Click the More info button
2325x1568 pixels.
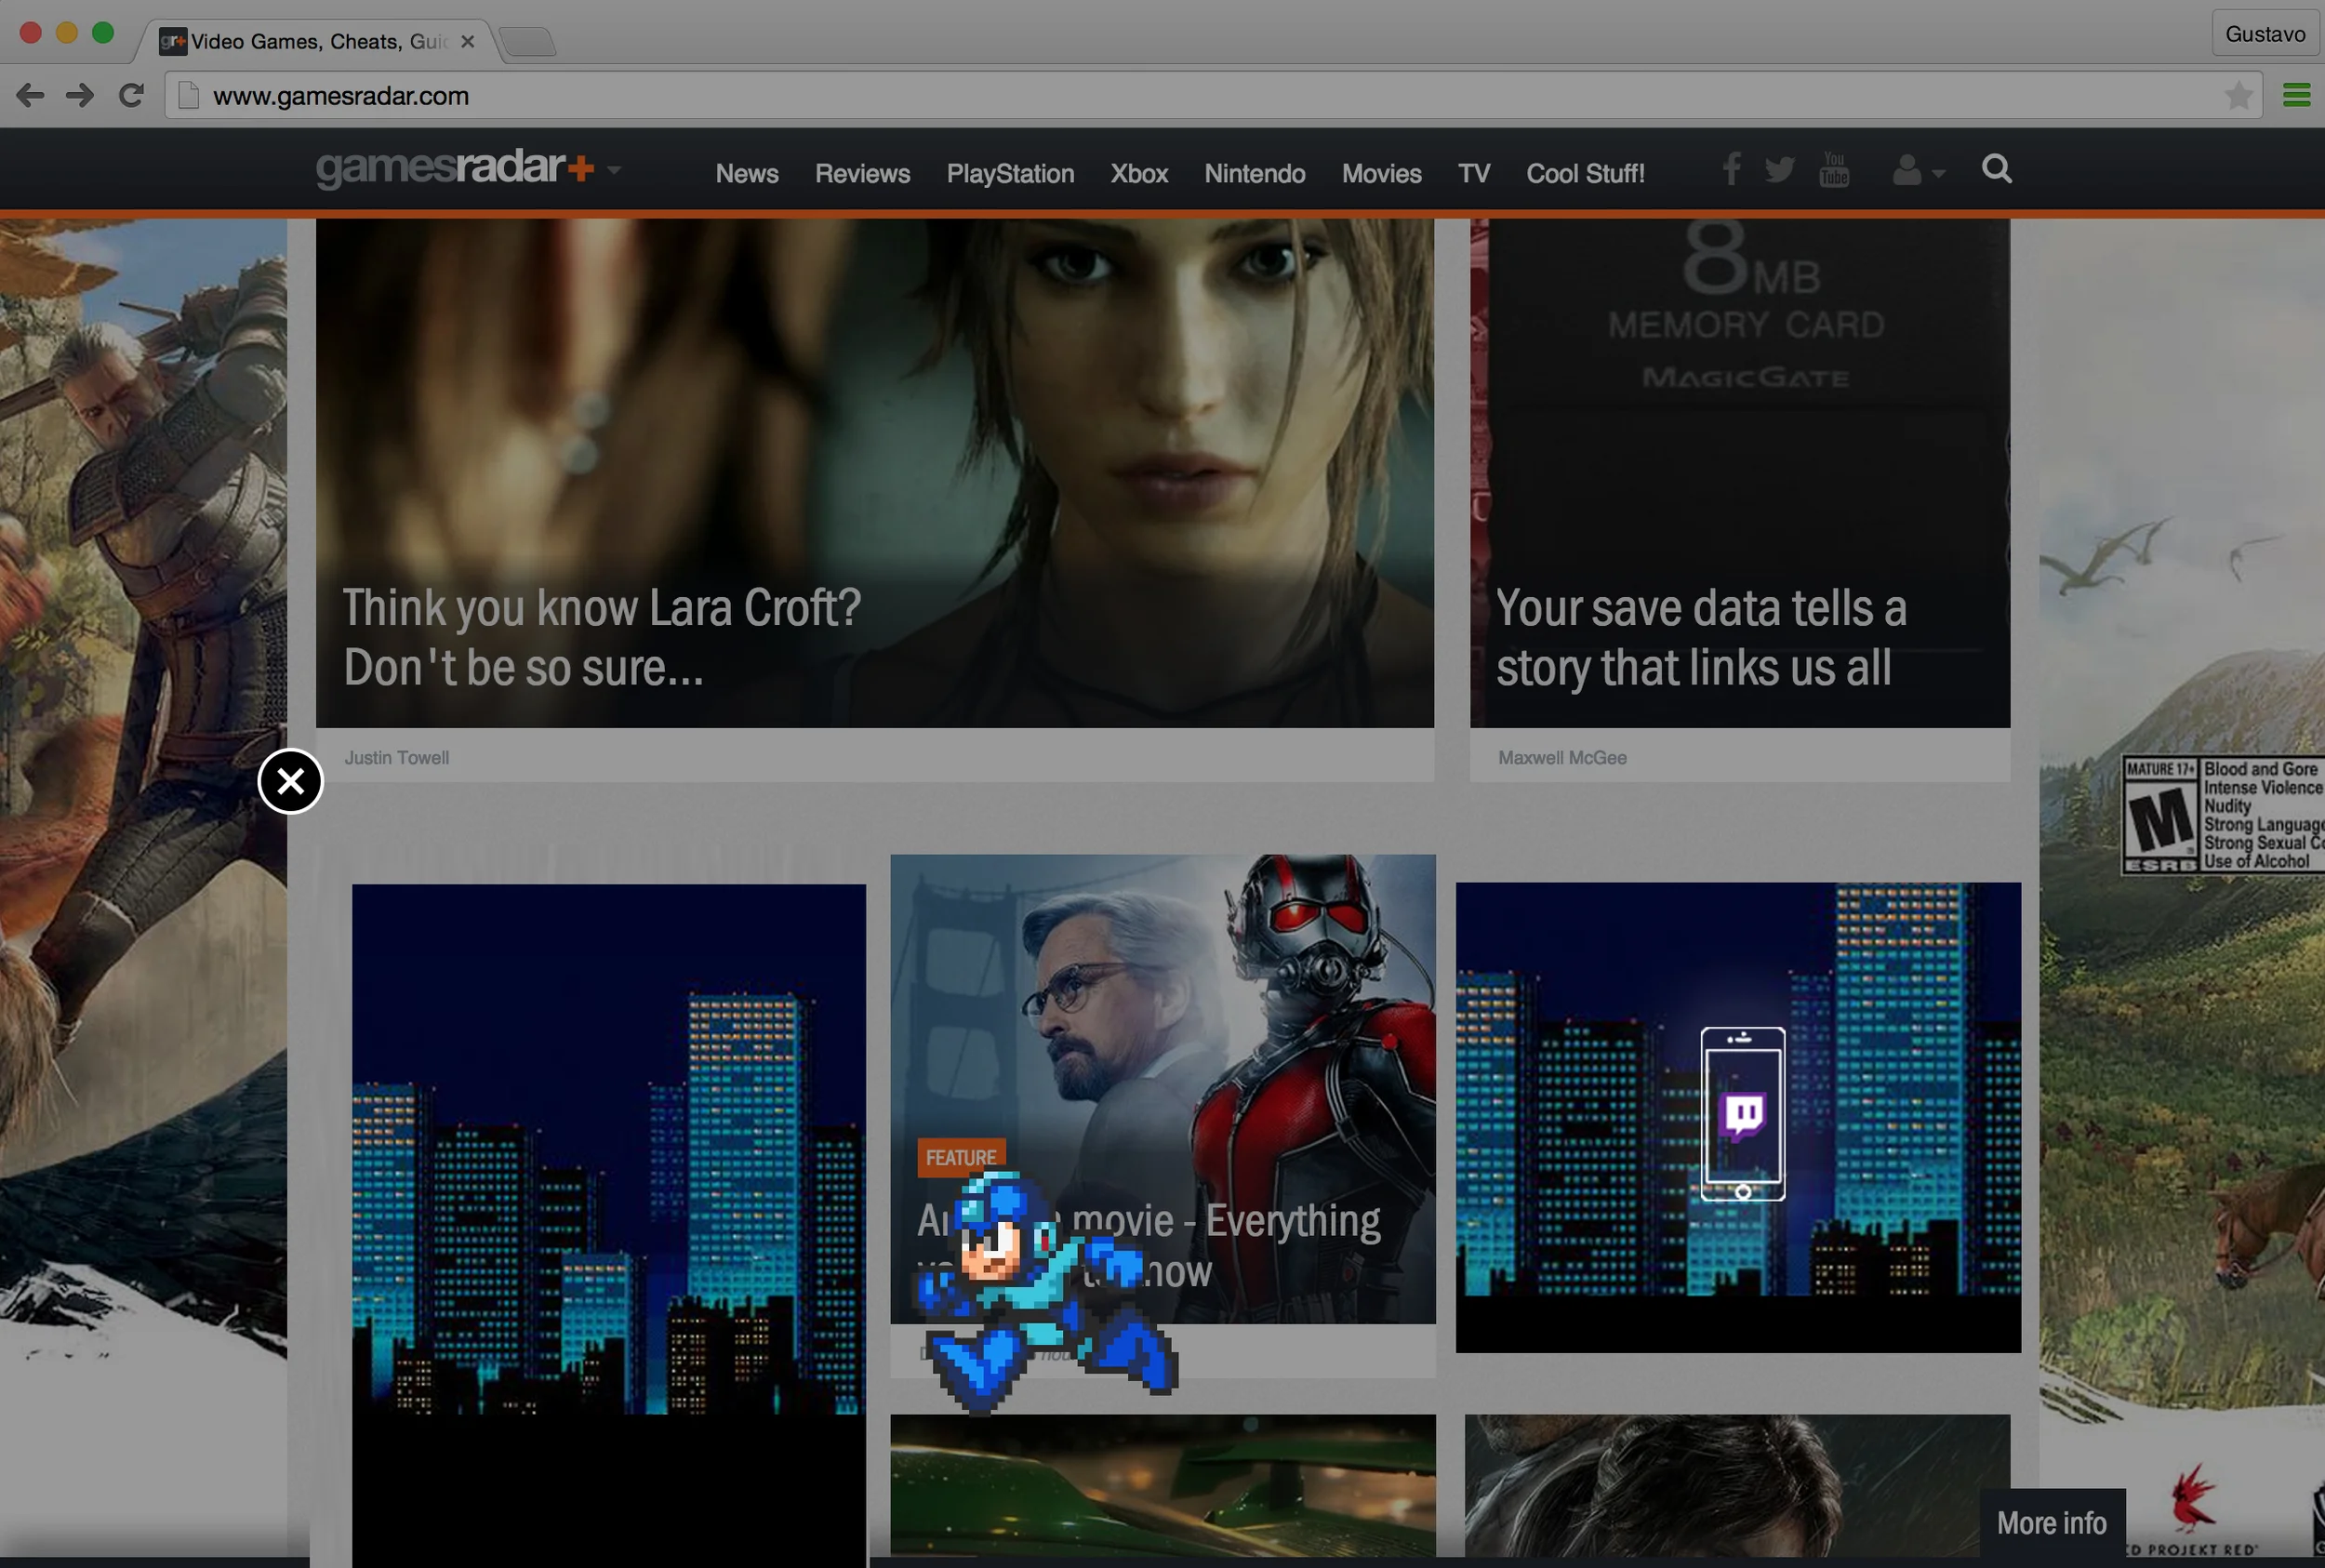coord(2052,1522)
